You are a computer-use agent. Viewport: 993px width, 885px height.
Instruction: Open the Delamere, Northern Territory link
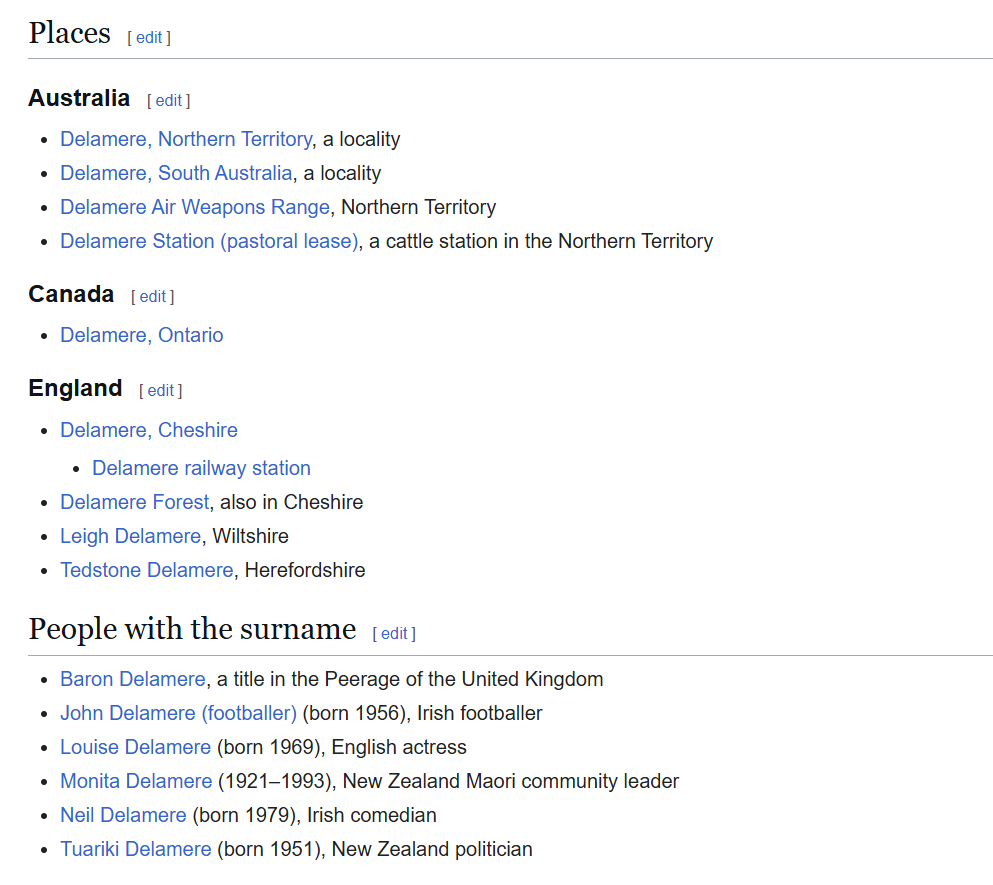pos(186,139)
